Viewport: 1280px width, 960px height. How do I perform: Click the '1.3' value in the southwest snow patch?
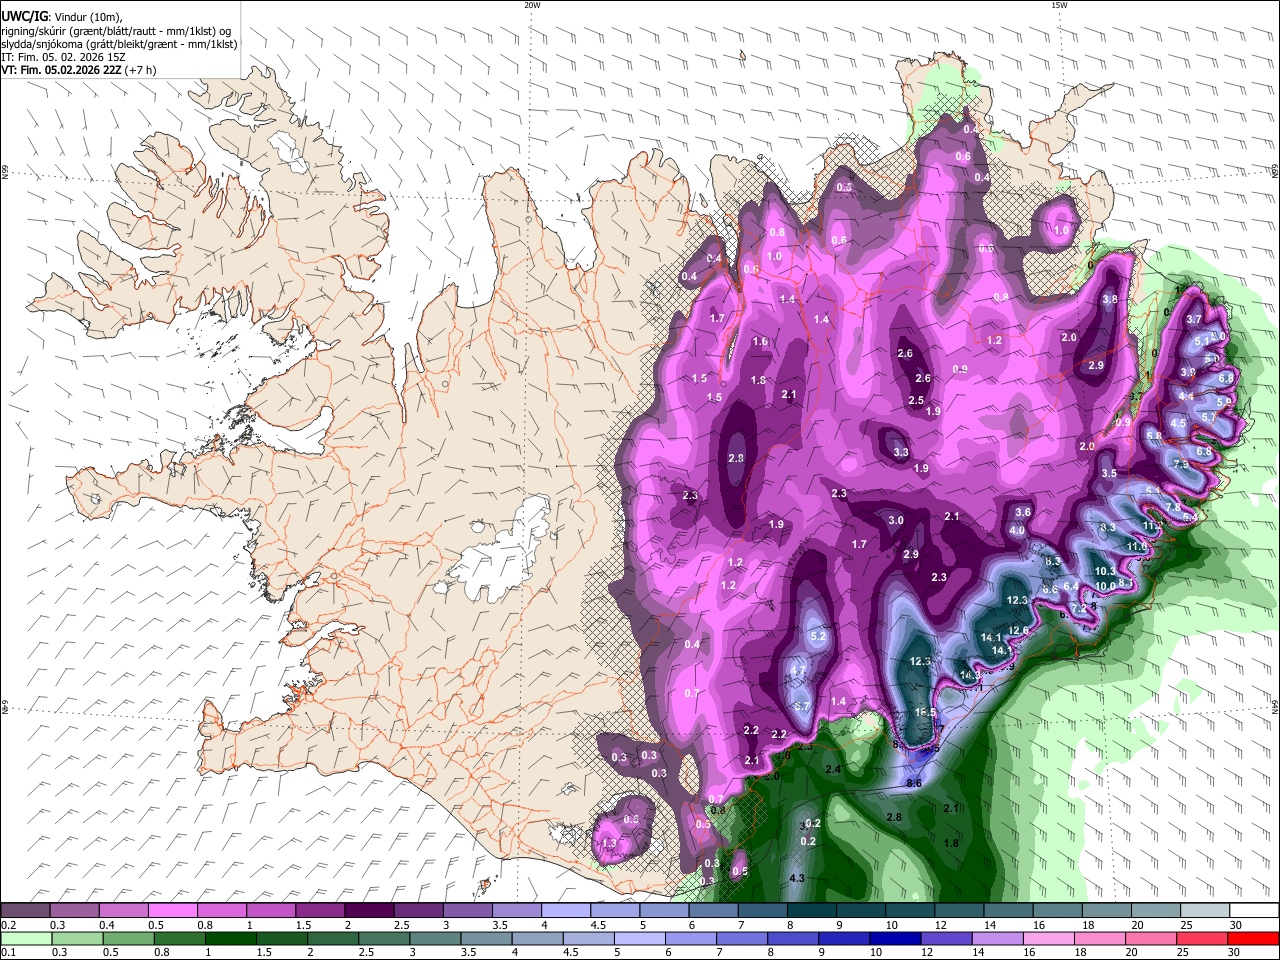[610, 844]
